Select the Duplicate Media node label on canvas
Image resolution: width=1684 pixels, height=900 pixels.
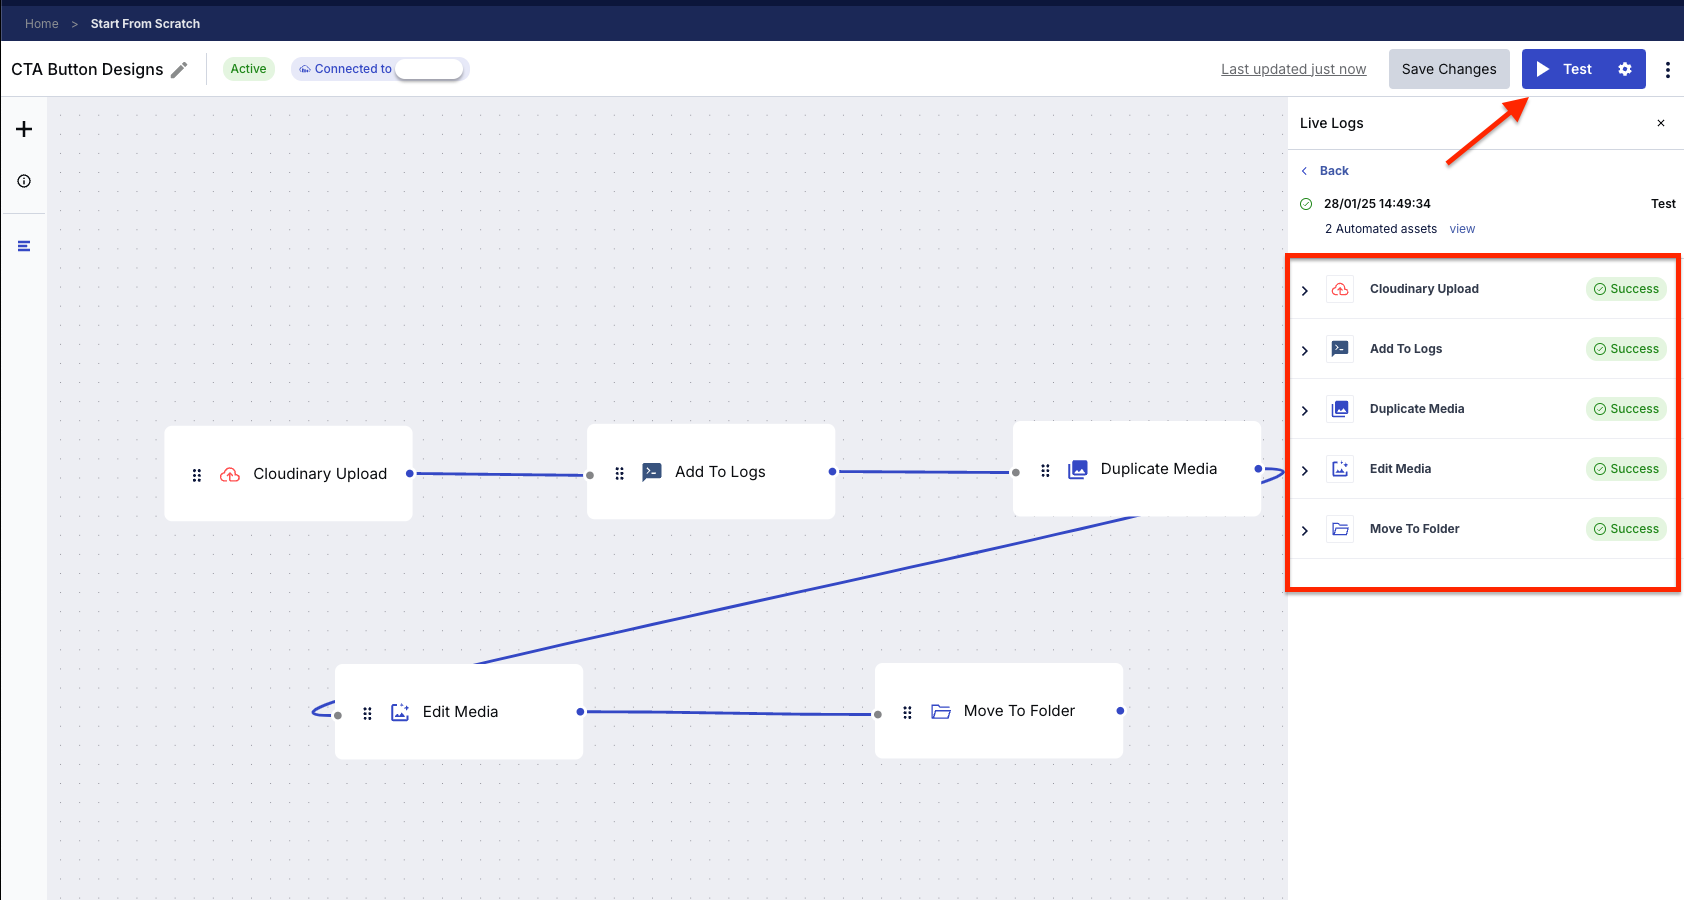tap(1159, 469)
